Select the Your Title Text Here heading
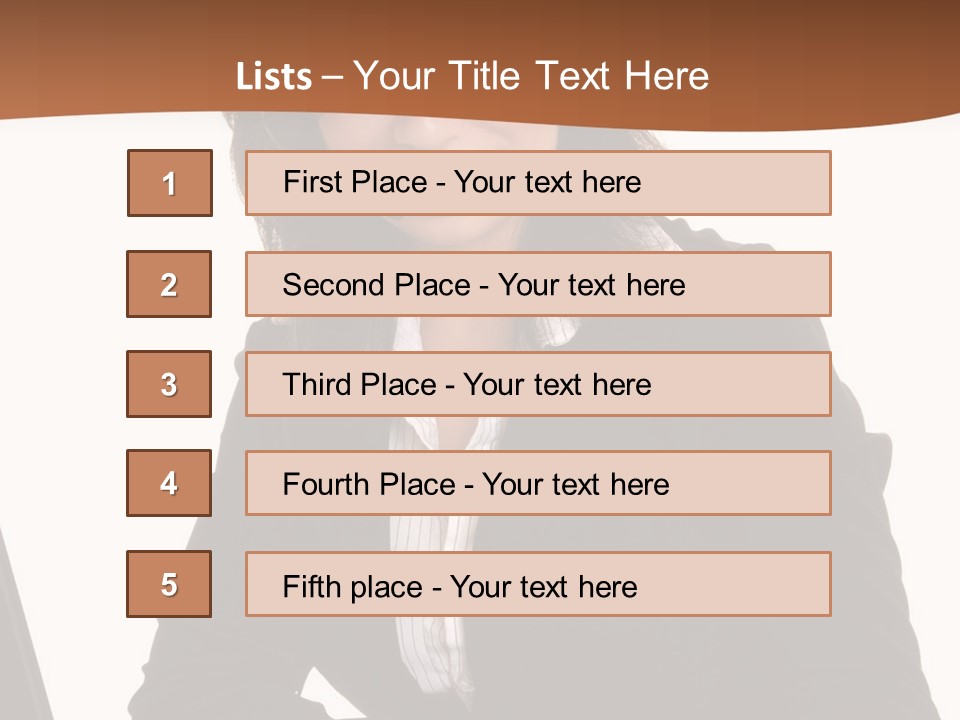Viewport: 960px width, 720px height. (531, 76)
